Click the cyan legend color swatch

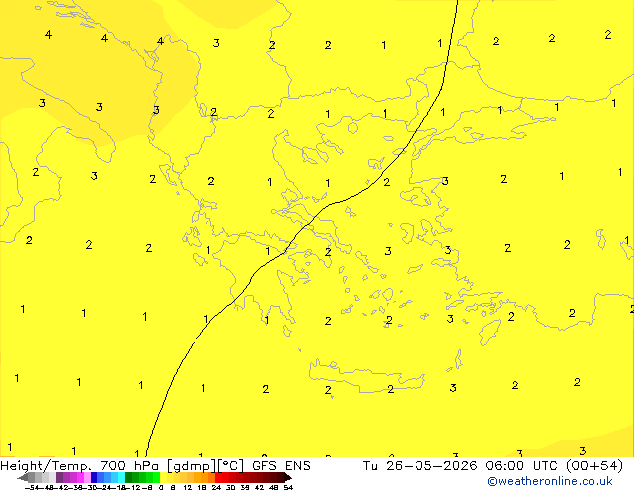[121, 477]
